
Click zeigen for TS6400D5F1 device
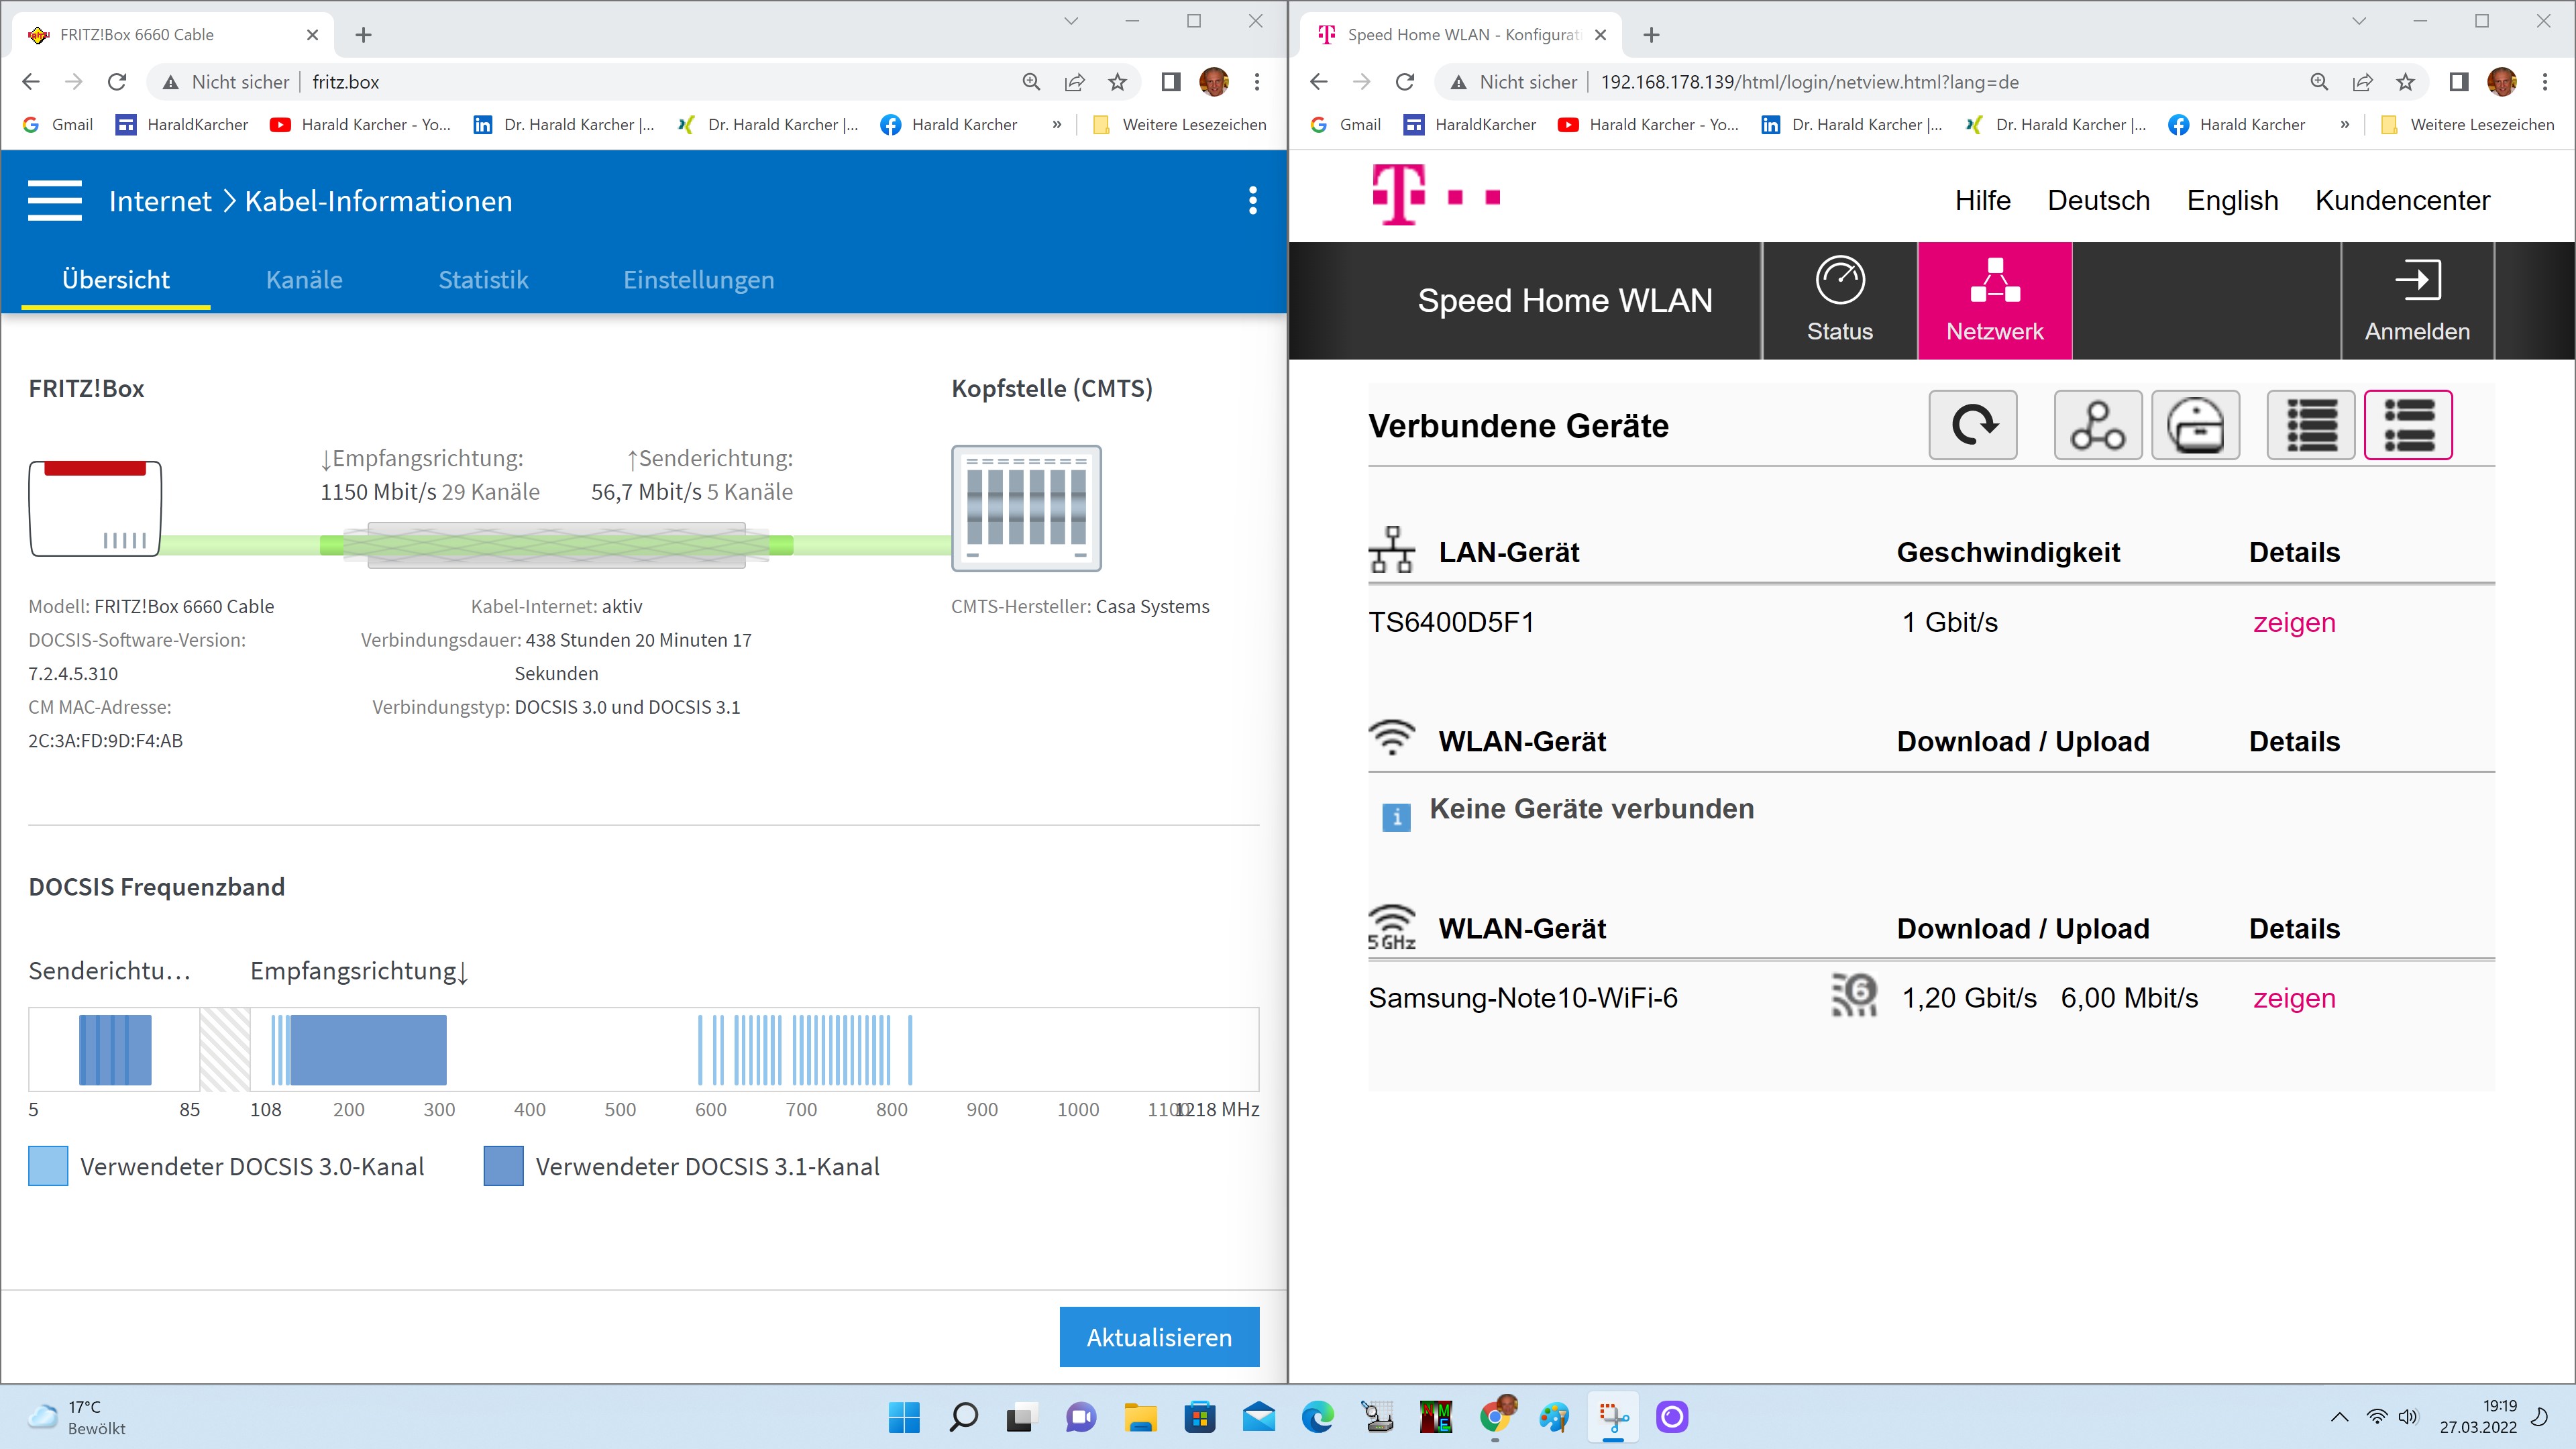click(2294, 622)
